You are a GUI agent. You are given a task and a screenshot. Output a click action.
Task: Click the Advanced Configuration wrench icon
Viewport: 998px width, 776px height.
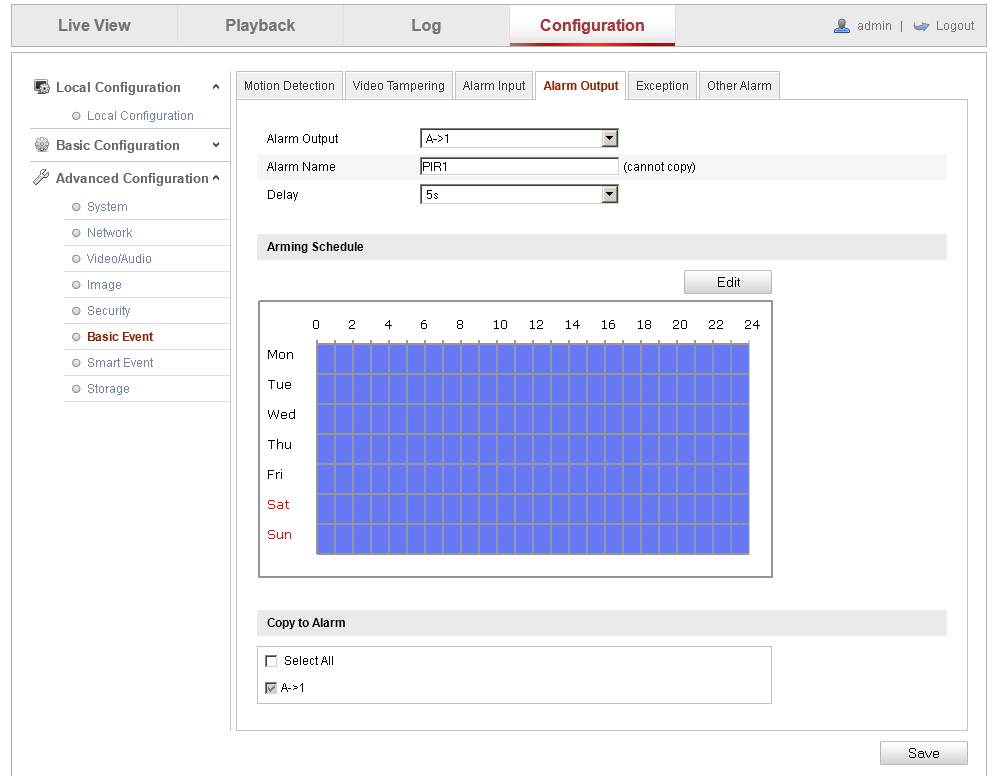click(42, 178)
